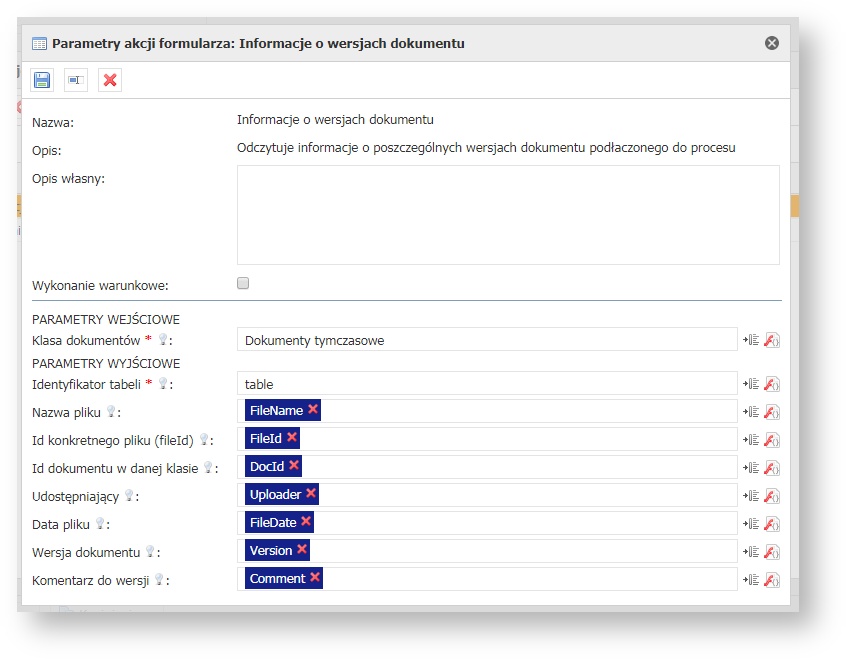Open variable picker for Komentarz do wersji

point(751,579)
